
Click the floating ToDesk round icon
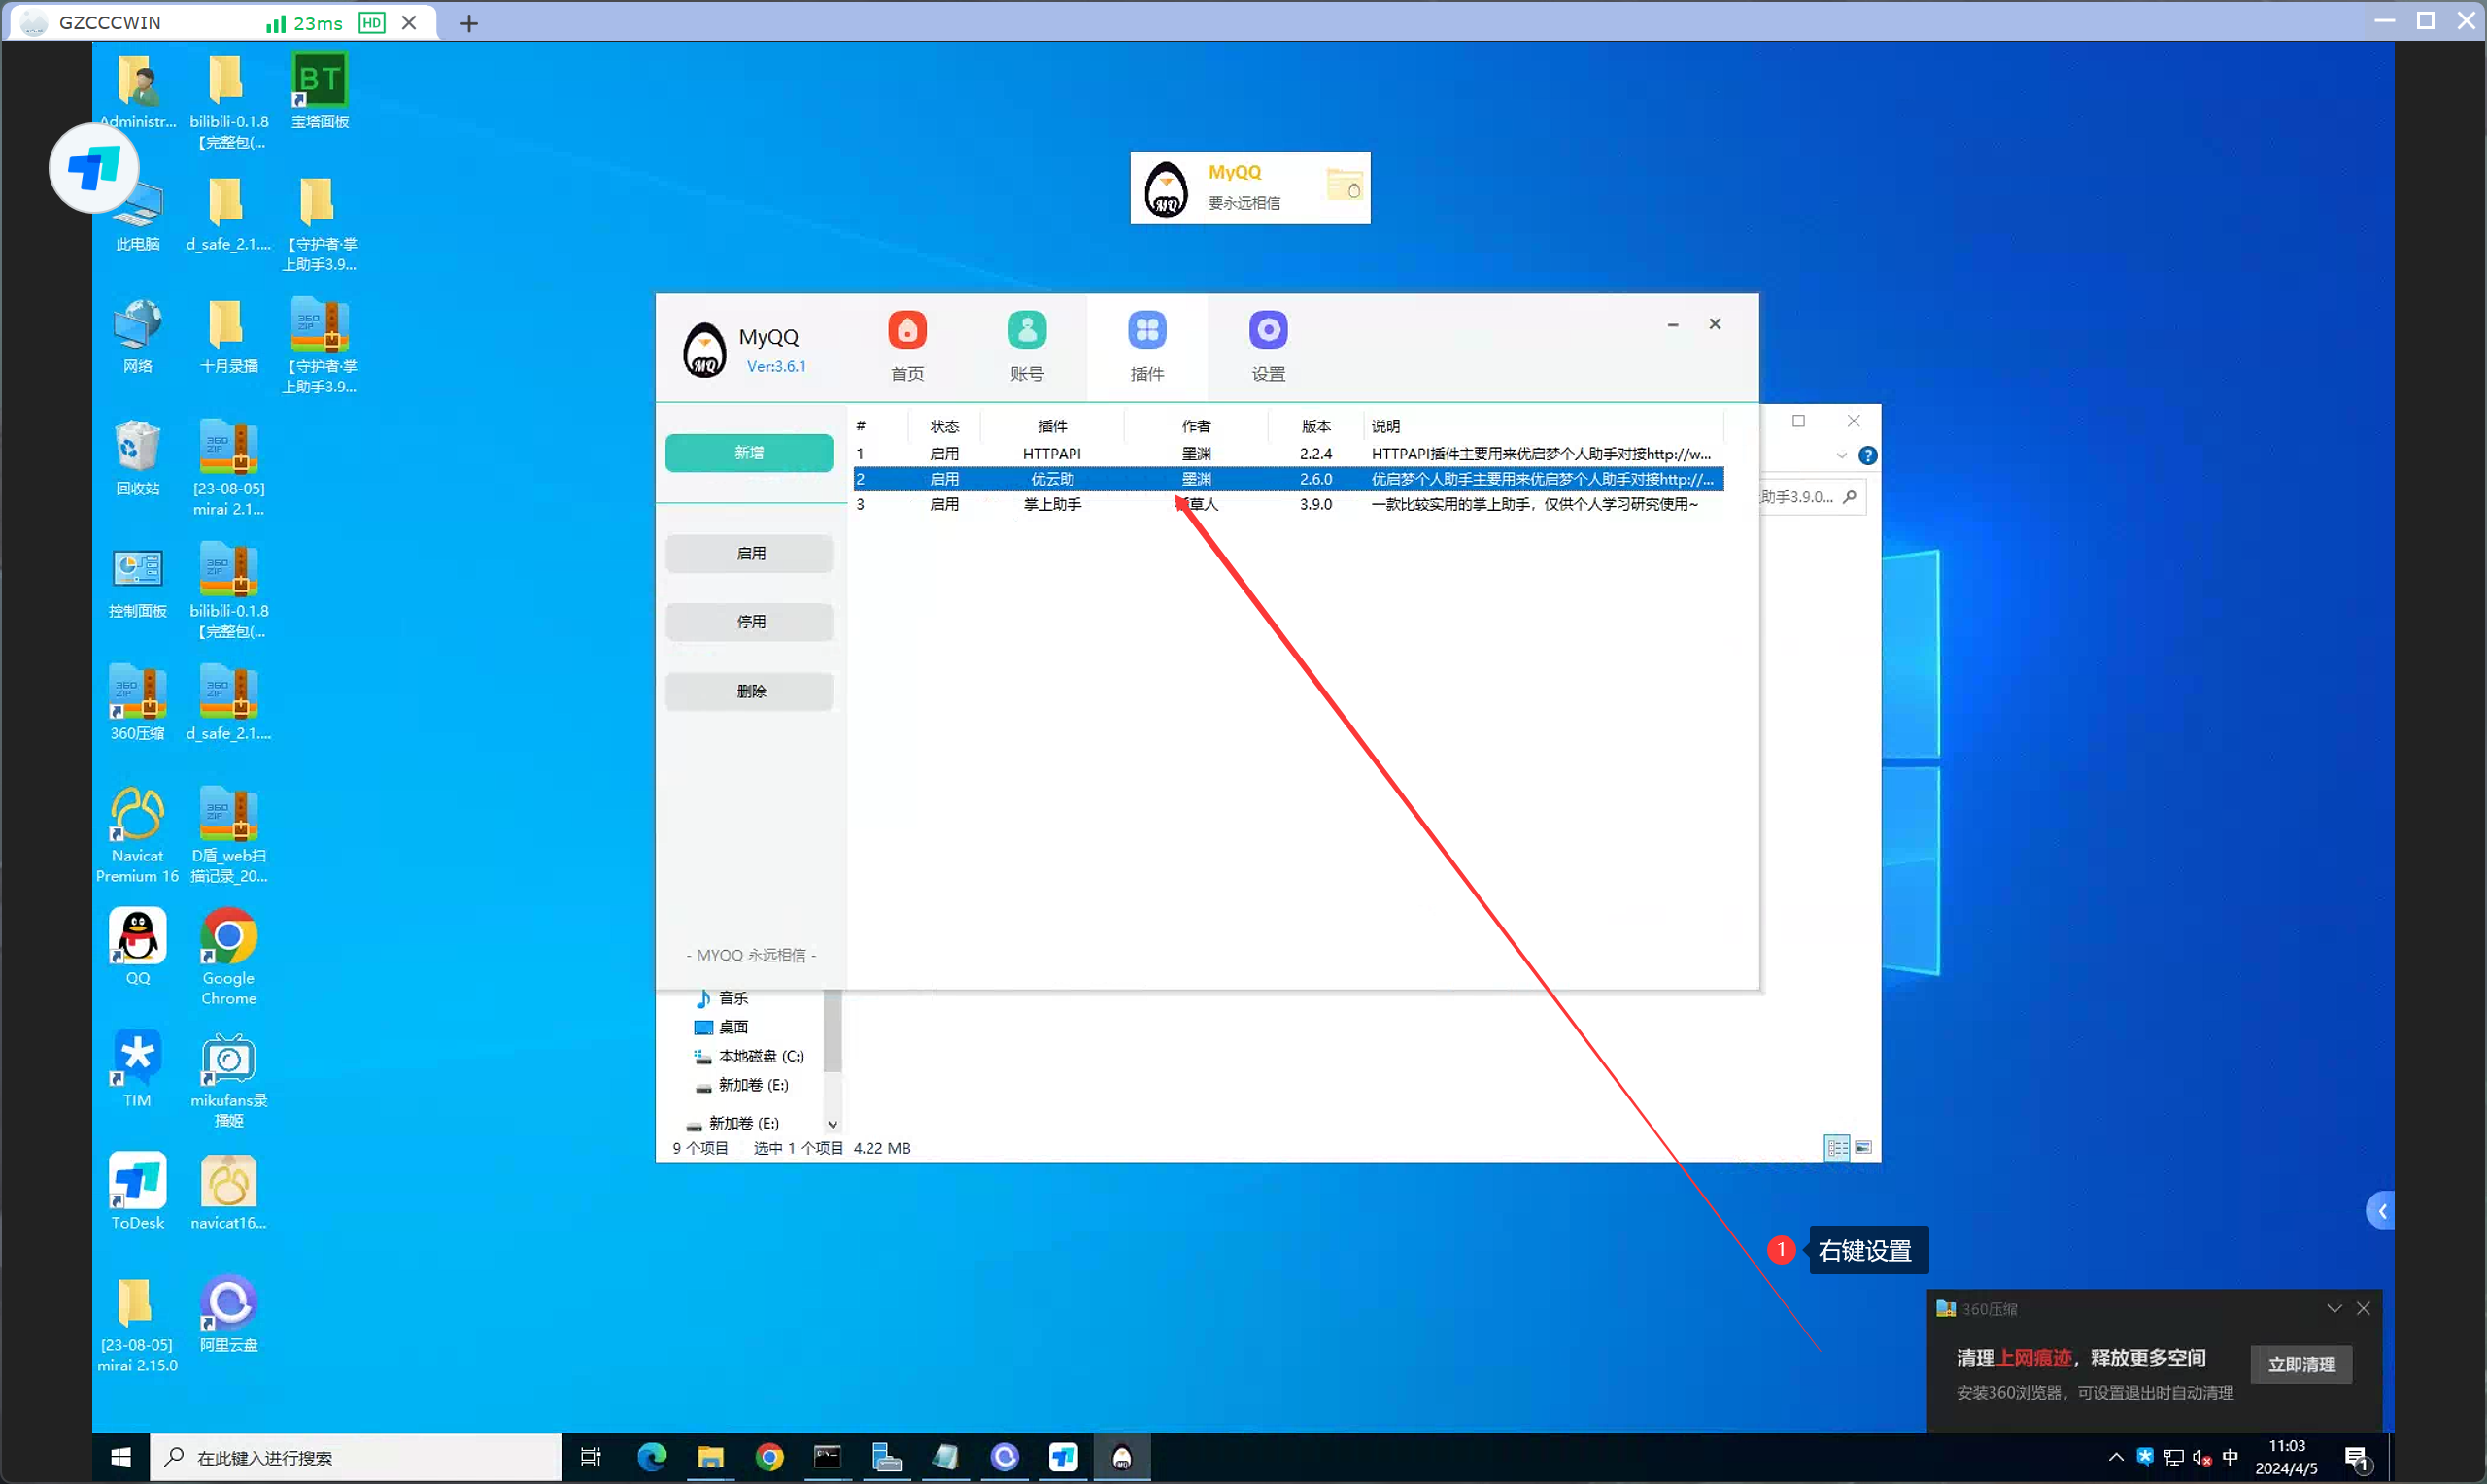(94, 168)
